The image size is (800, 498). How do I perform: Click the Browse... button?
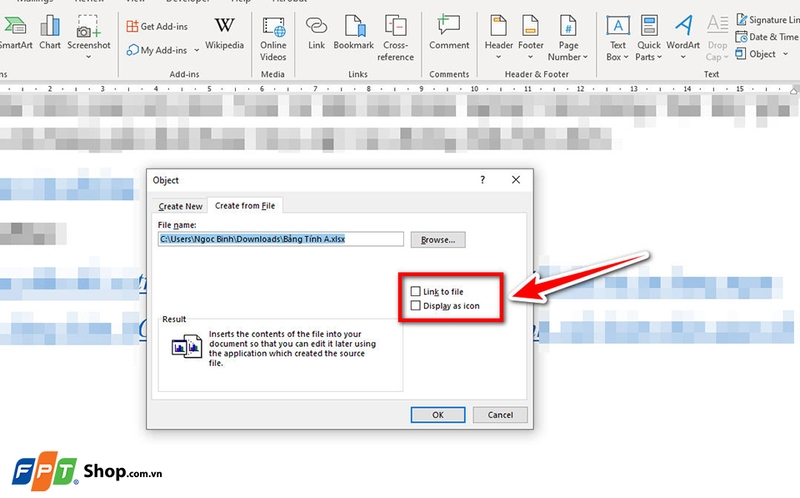click(x=438, y=240)
